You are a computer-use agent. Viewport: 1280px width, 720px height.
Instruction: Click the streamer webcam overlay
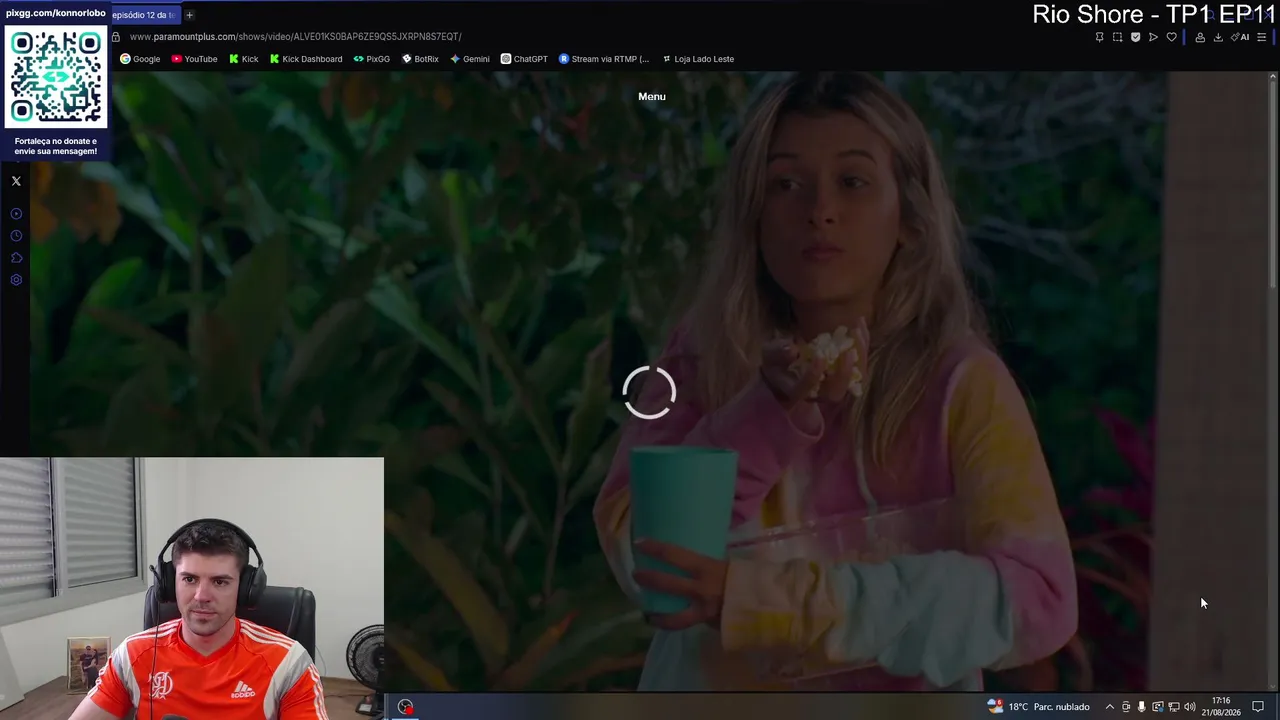tap(191, 588)
